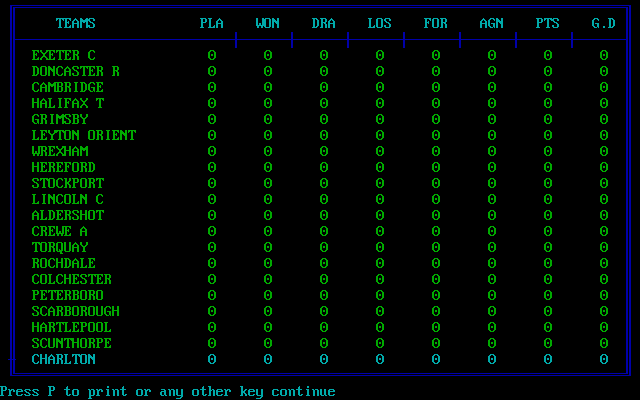Click TORQUAY's AGN value
The width and height of the screenshot is (640, 400).
click(x=491, y=247)
